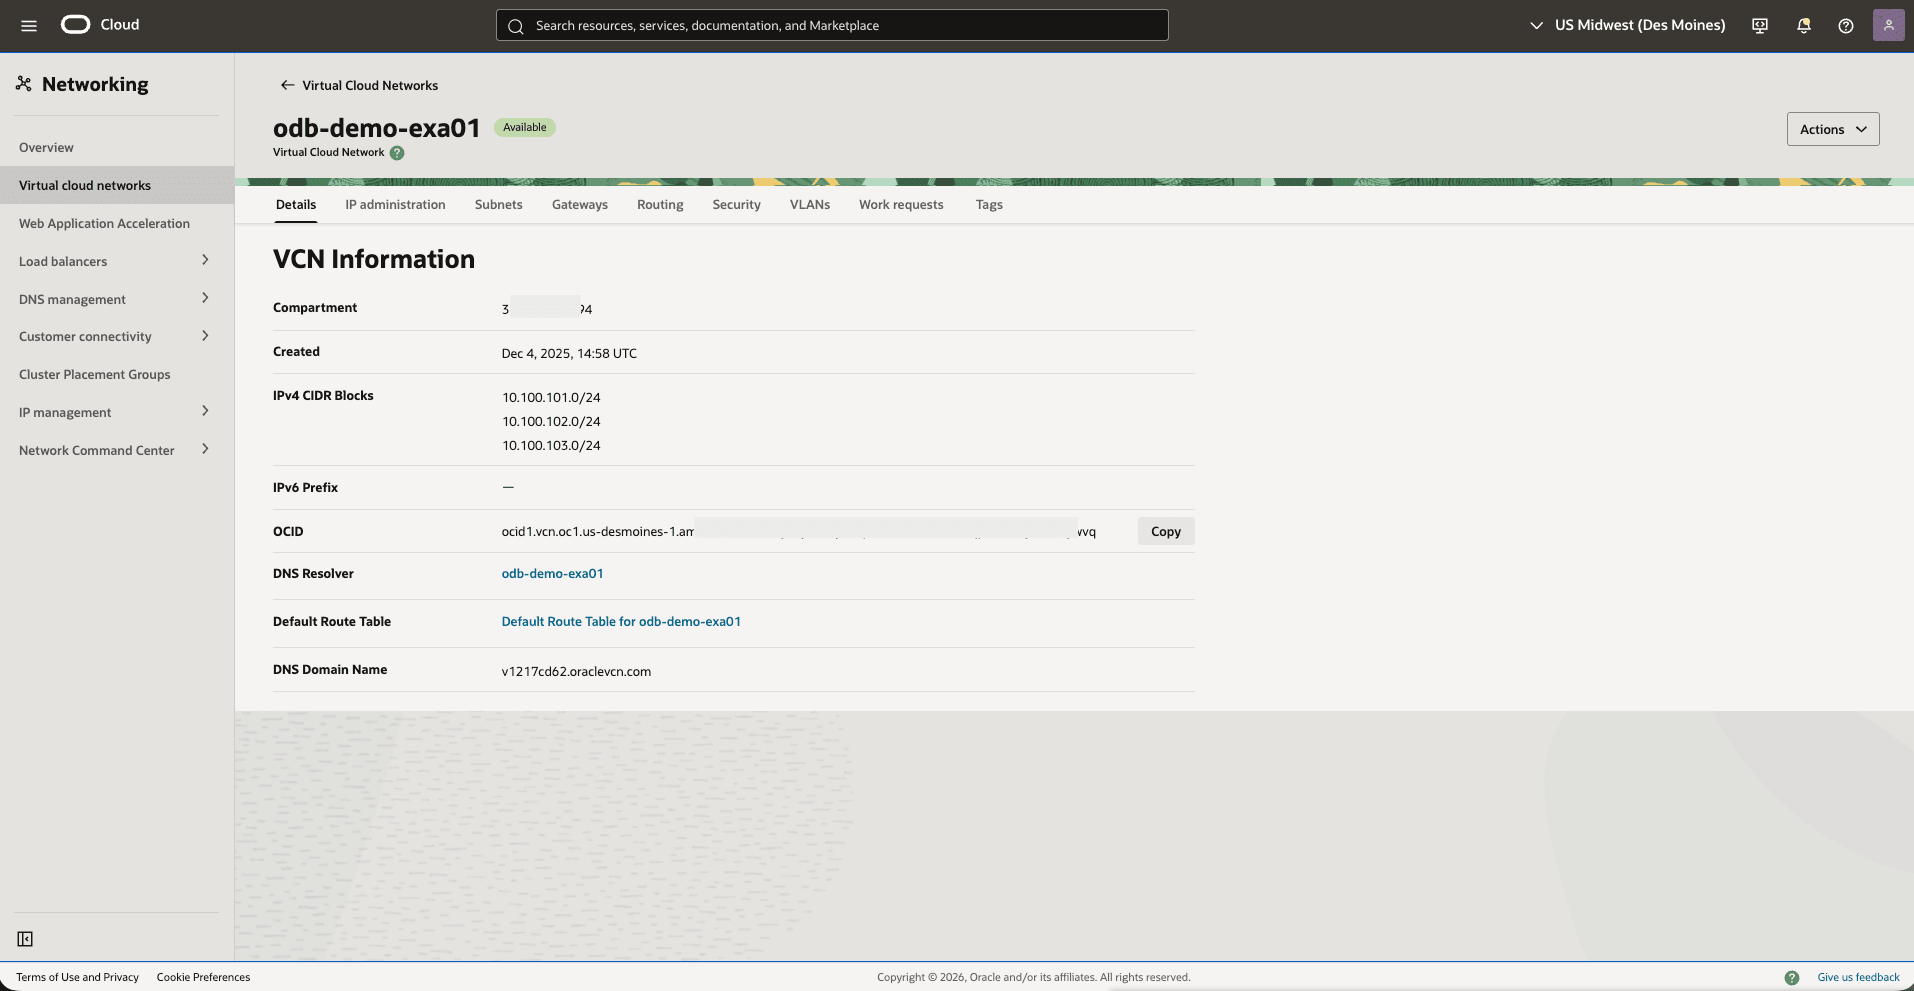Launch Cloud Shell from the top bar
The height and width of the screenshot is (991, 1914).
[1759, 25]
